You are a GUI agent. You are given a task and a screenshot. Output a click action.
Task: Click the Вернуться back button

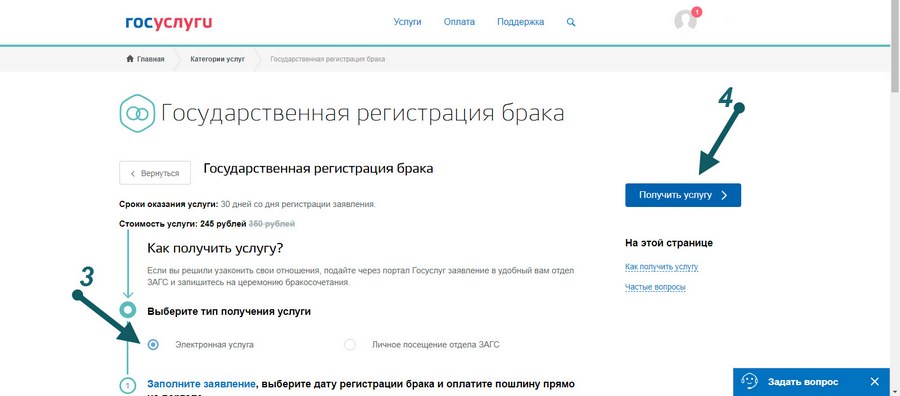click(x=155, y=173)
